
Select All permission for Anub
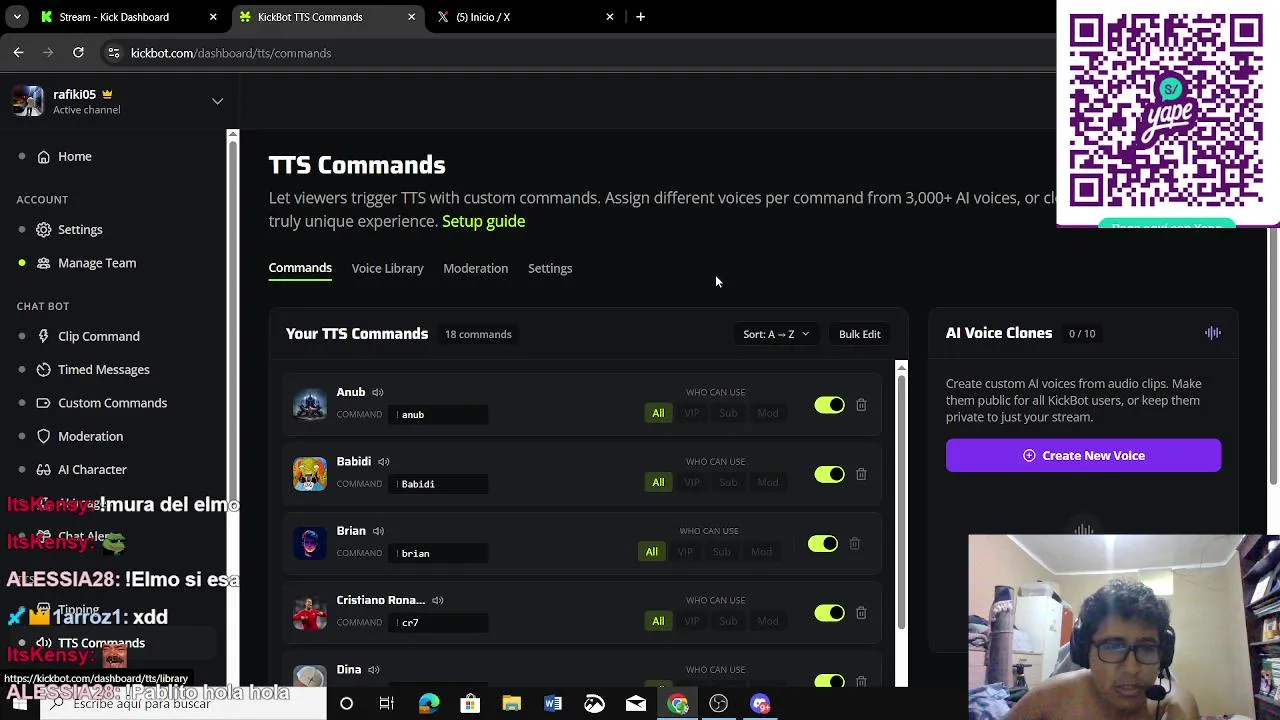[x=658, y=413]
